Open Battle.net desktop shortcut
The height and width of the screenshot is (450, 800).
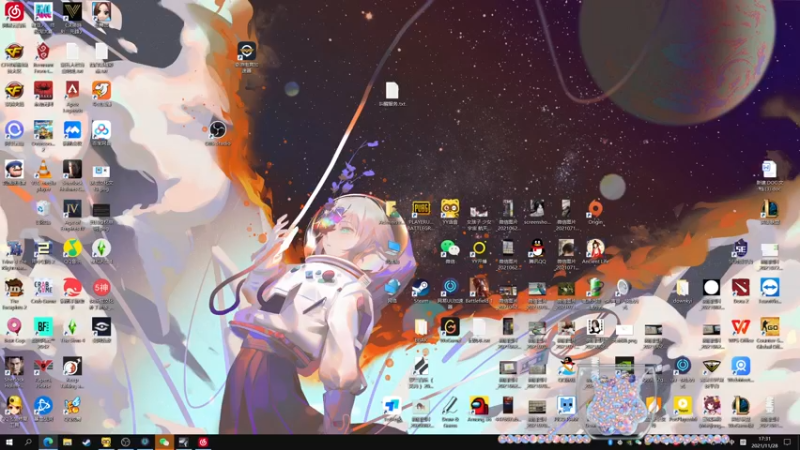pos(43,407)
